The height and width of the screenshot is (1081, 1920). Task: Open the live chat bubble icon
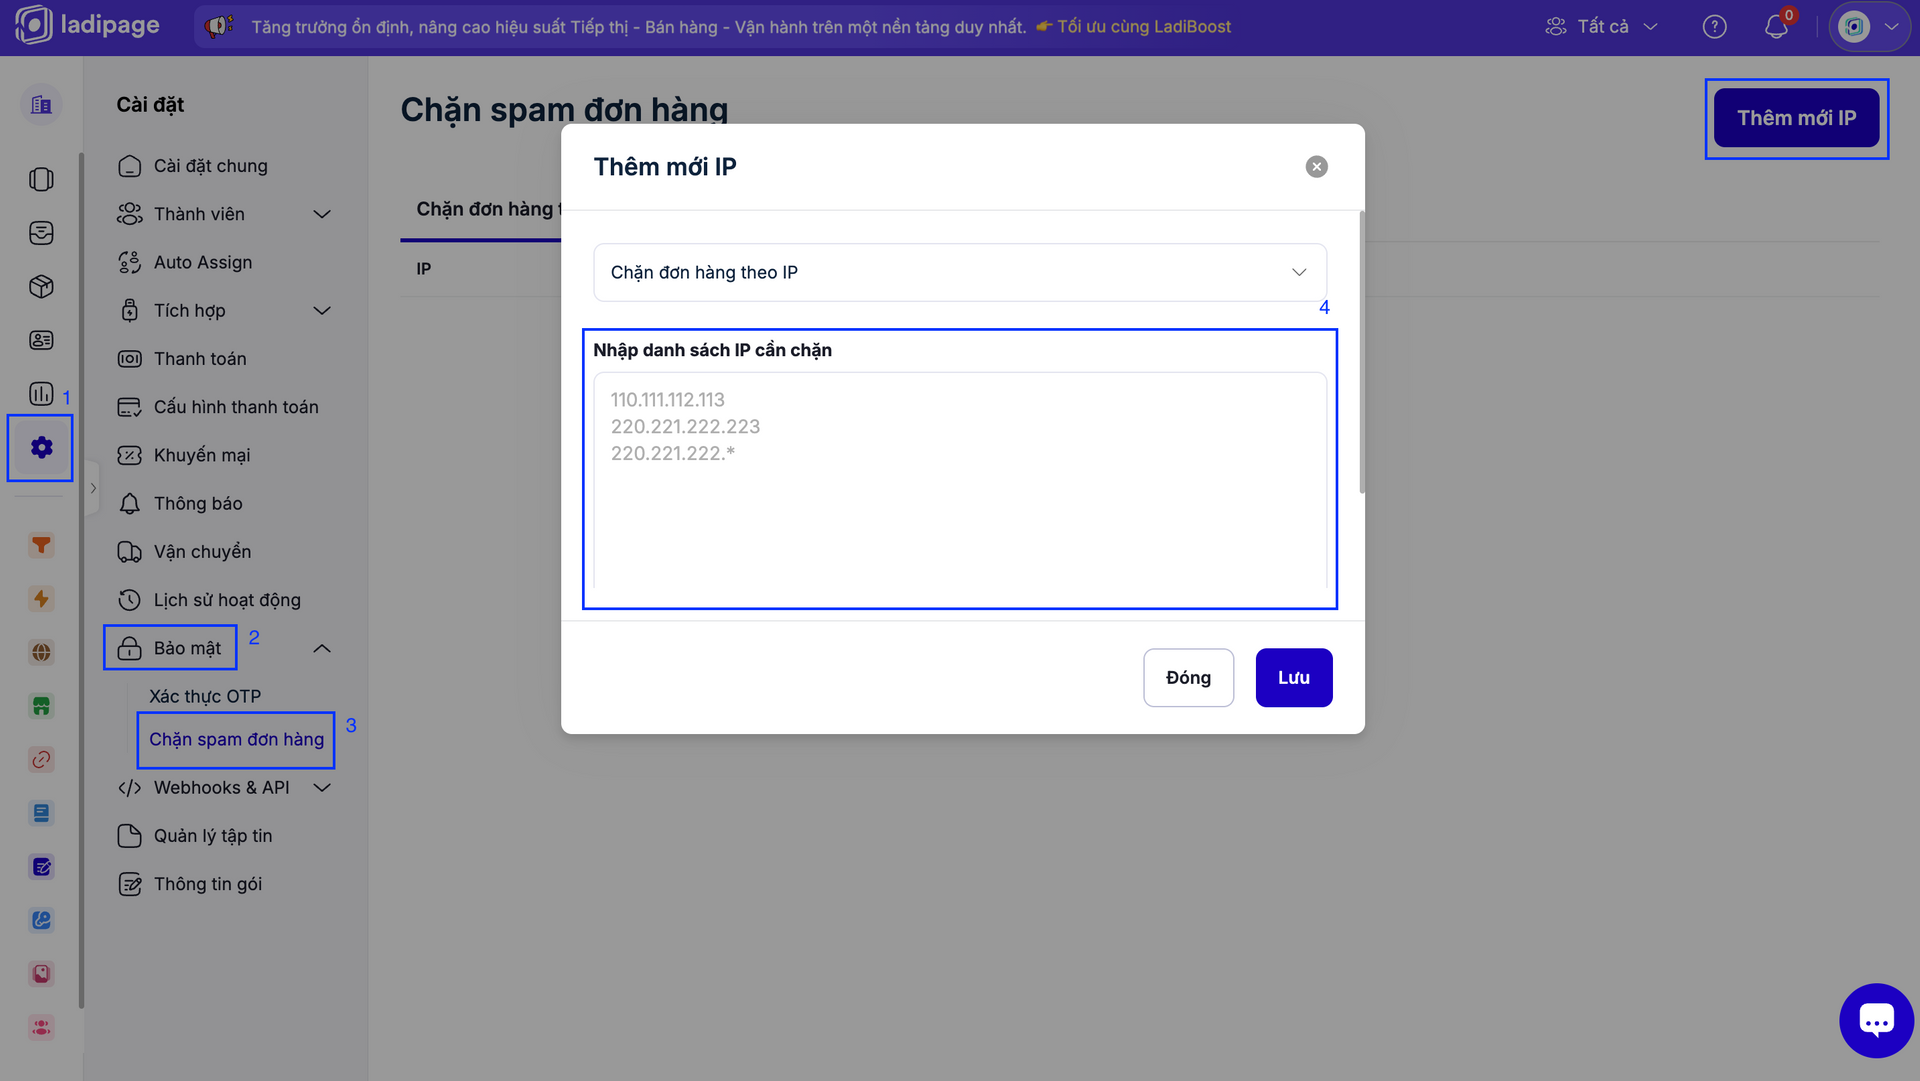point(1876,1020)
